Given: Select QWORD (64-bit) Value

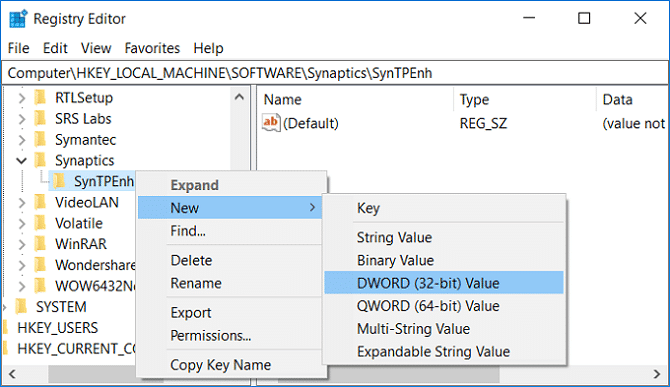Looking at the screenshot, I should (444, 306).
